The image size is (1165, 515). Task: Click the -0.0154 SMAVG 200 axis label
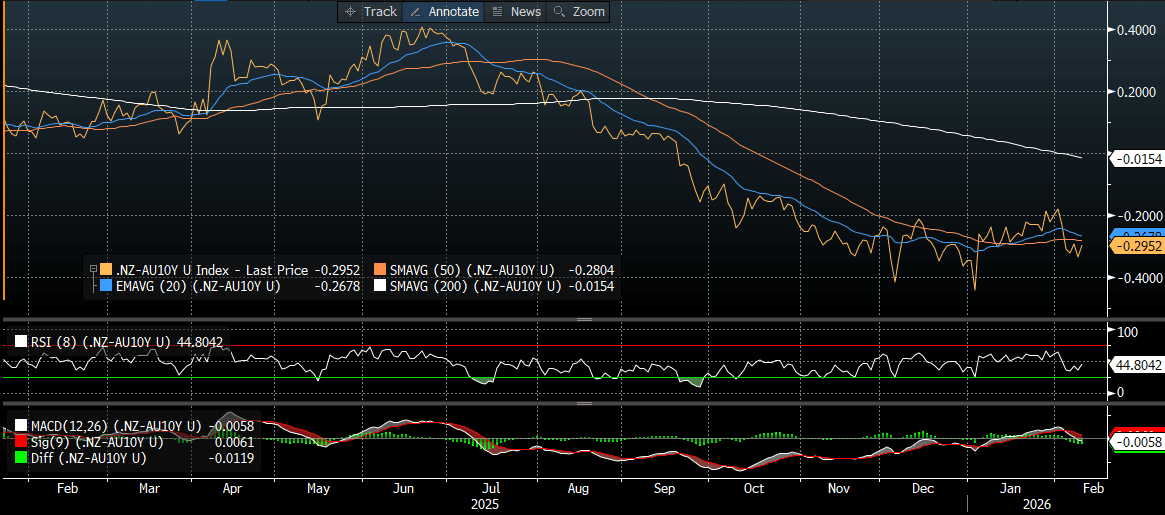(1137, 158)
